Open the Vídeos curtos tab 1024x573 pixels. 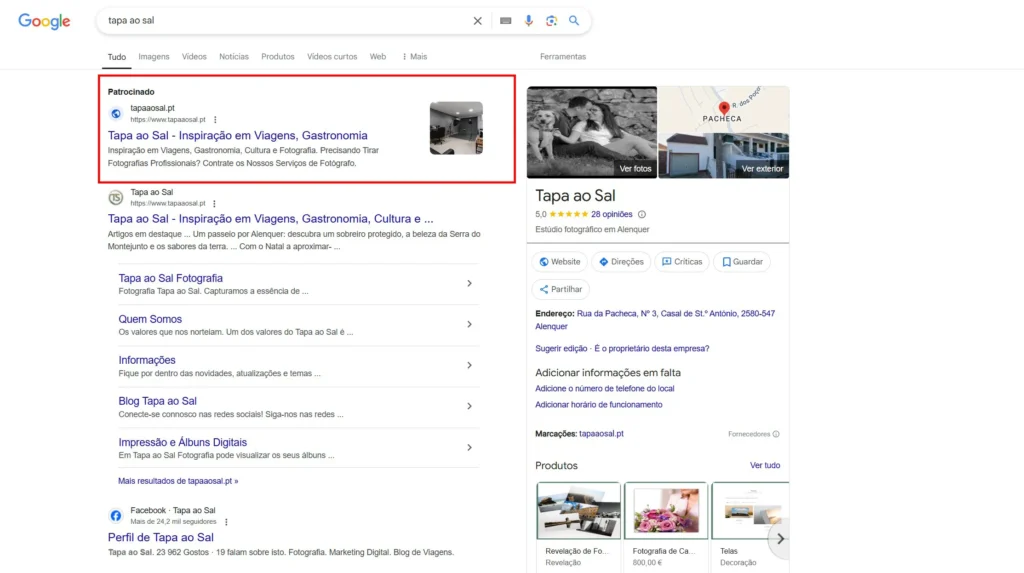[332, 57]
